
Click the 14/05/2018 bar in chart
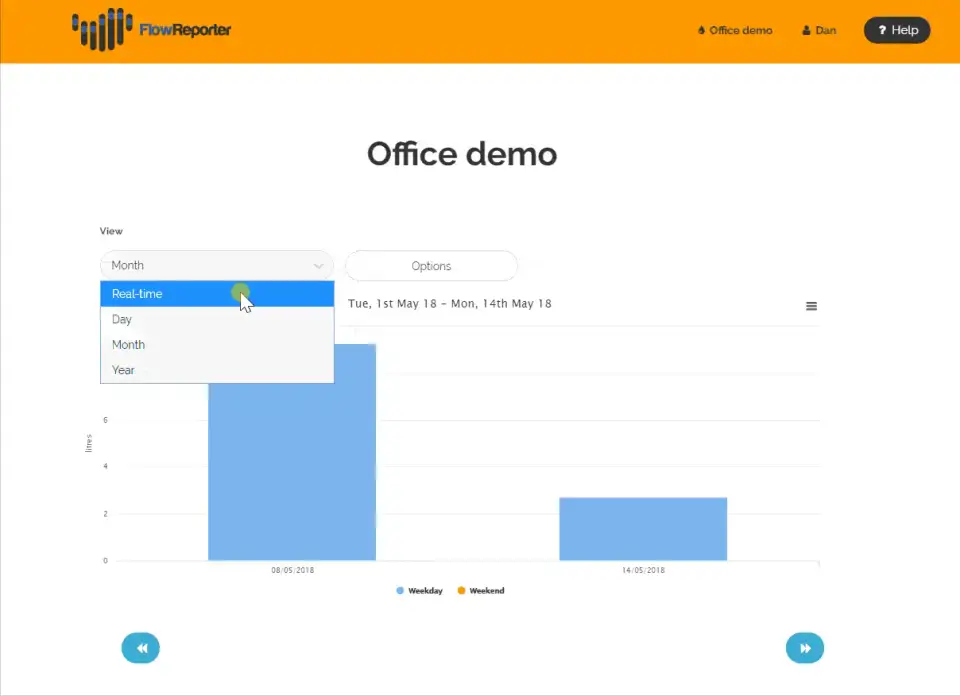643,529
